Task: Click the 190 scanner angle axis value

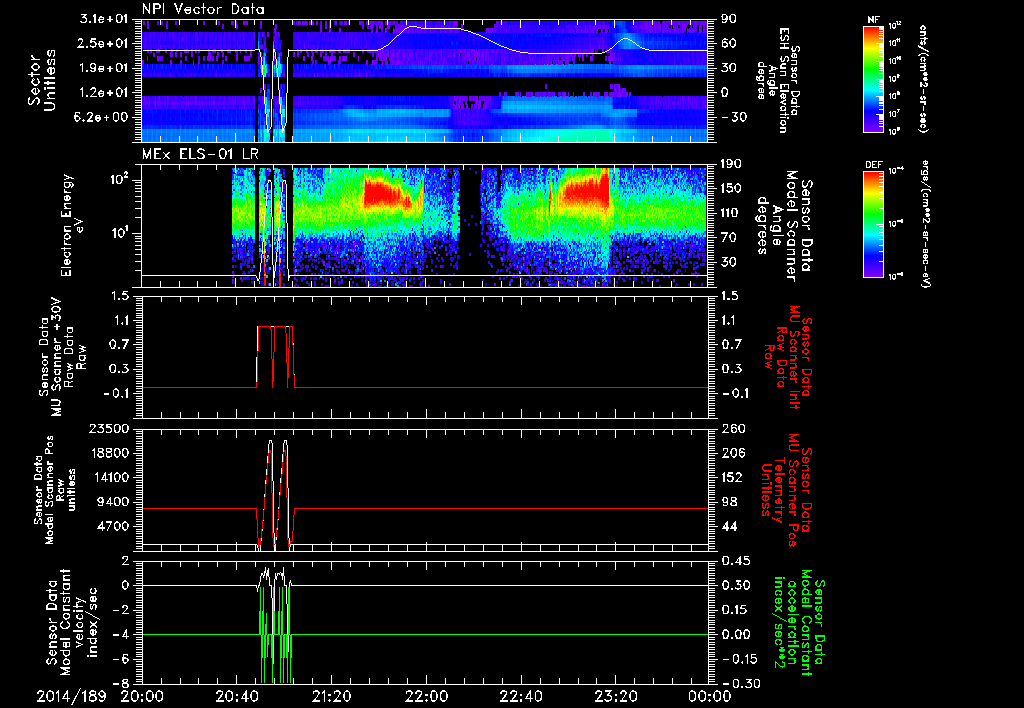Action: click(x=733, y=164)
